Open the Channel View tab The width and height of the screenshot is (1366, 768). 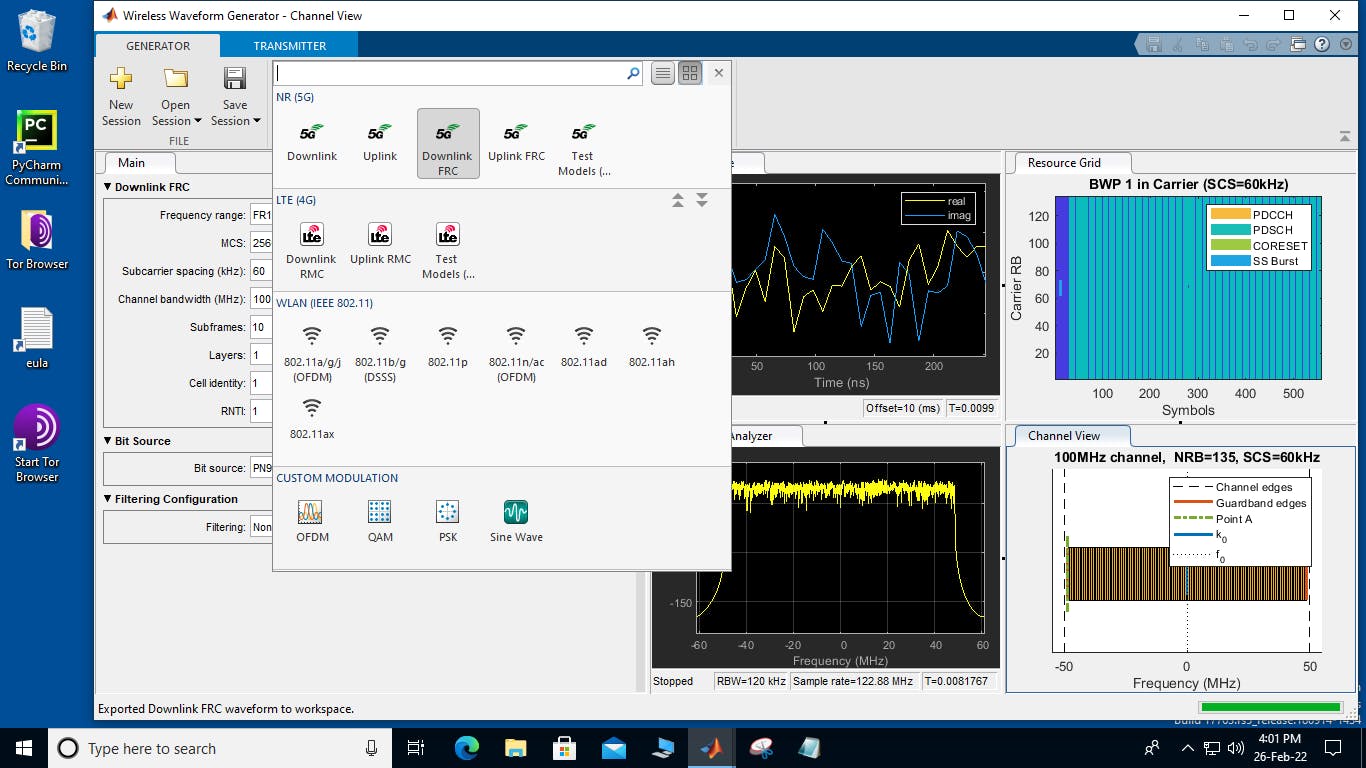1064,436
